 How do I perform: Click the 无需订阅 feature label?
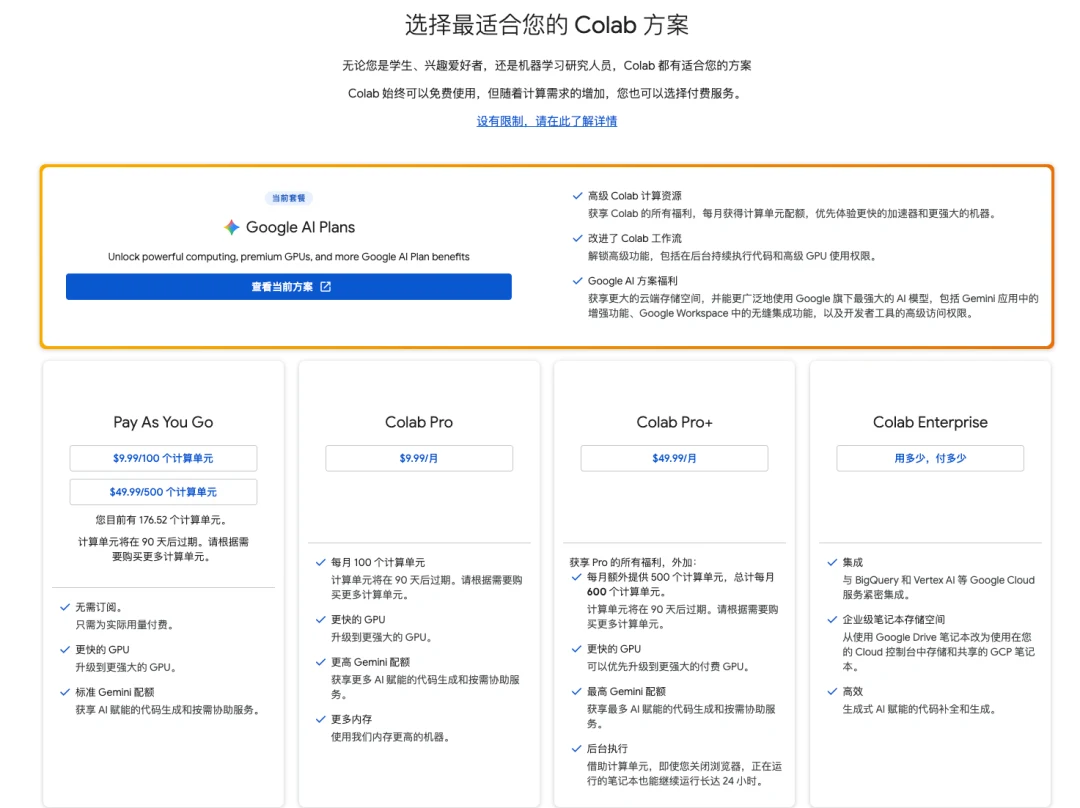click(98, 608)
